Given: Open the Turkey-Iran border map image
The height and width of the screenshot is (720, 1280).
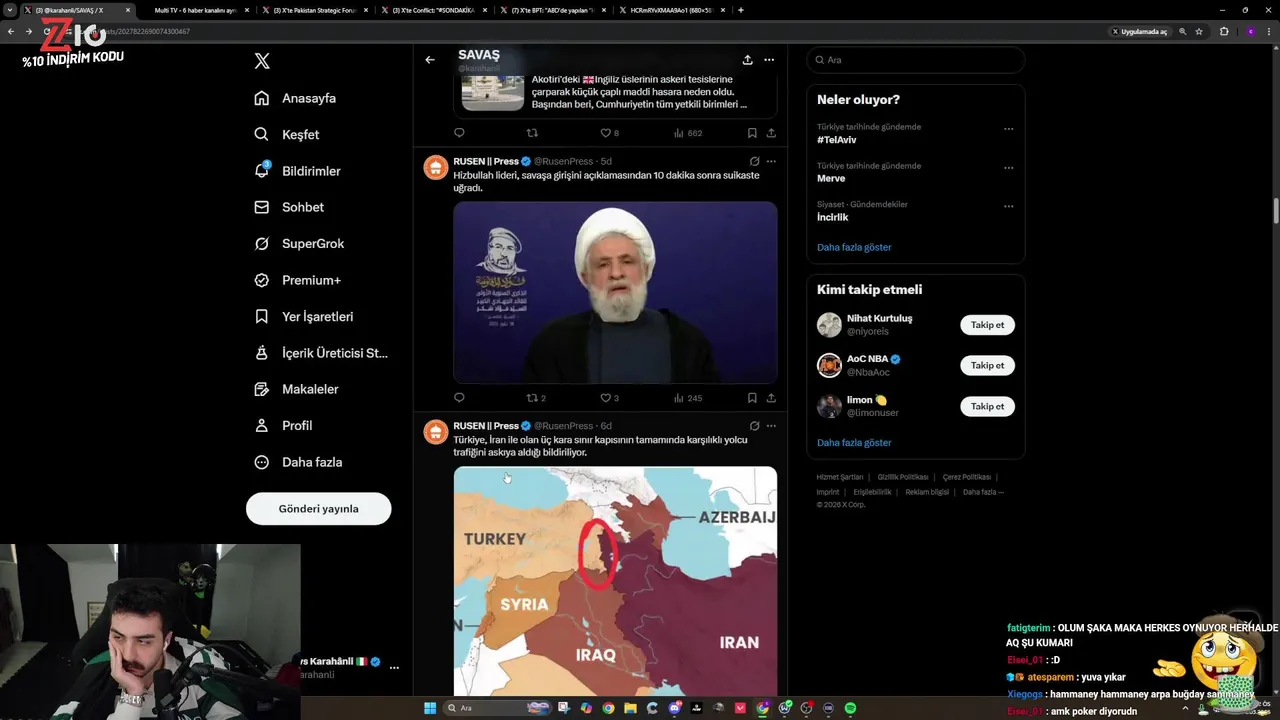Looking at the screenshot, I should click(x=615, y=581).
